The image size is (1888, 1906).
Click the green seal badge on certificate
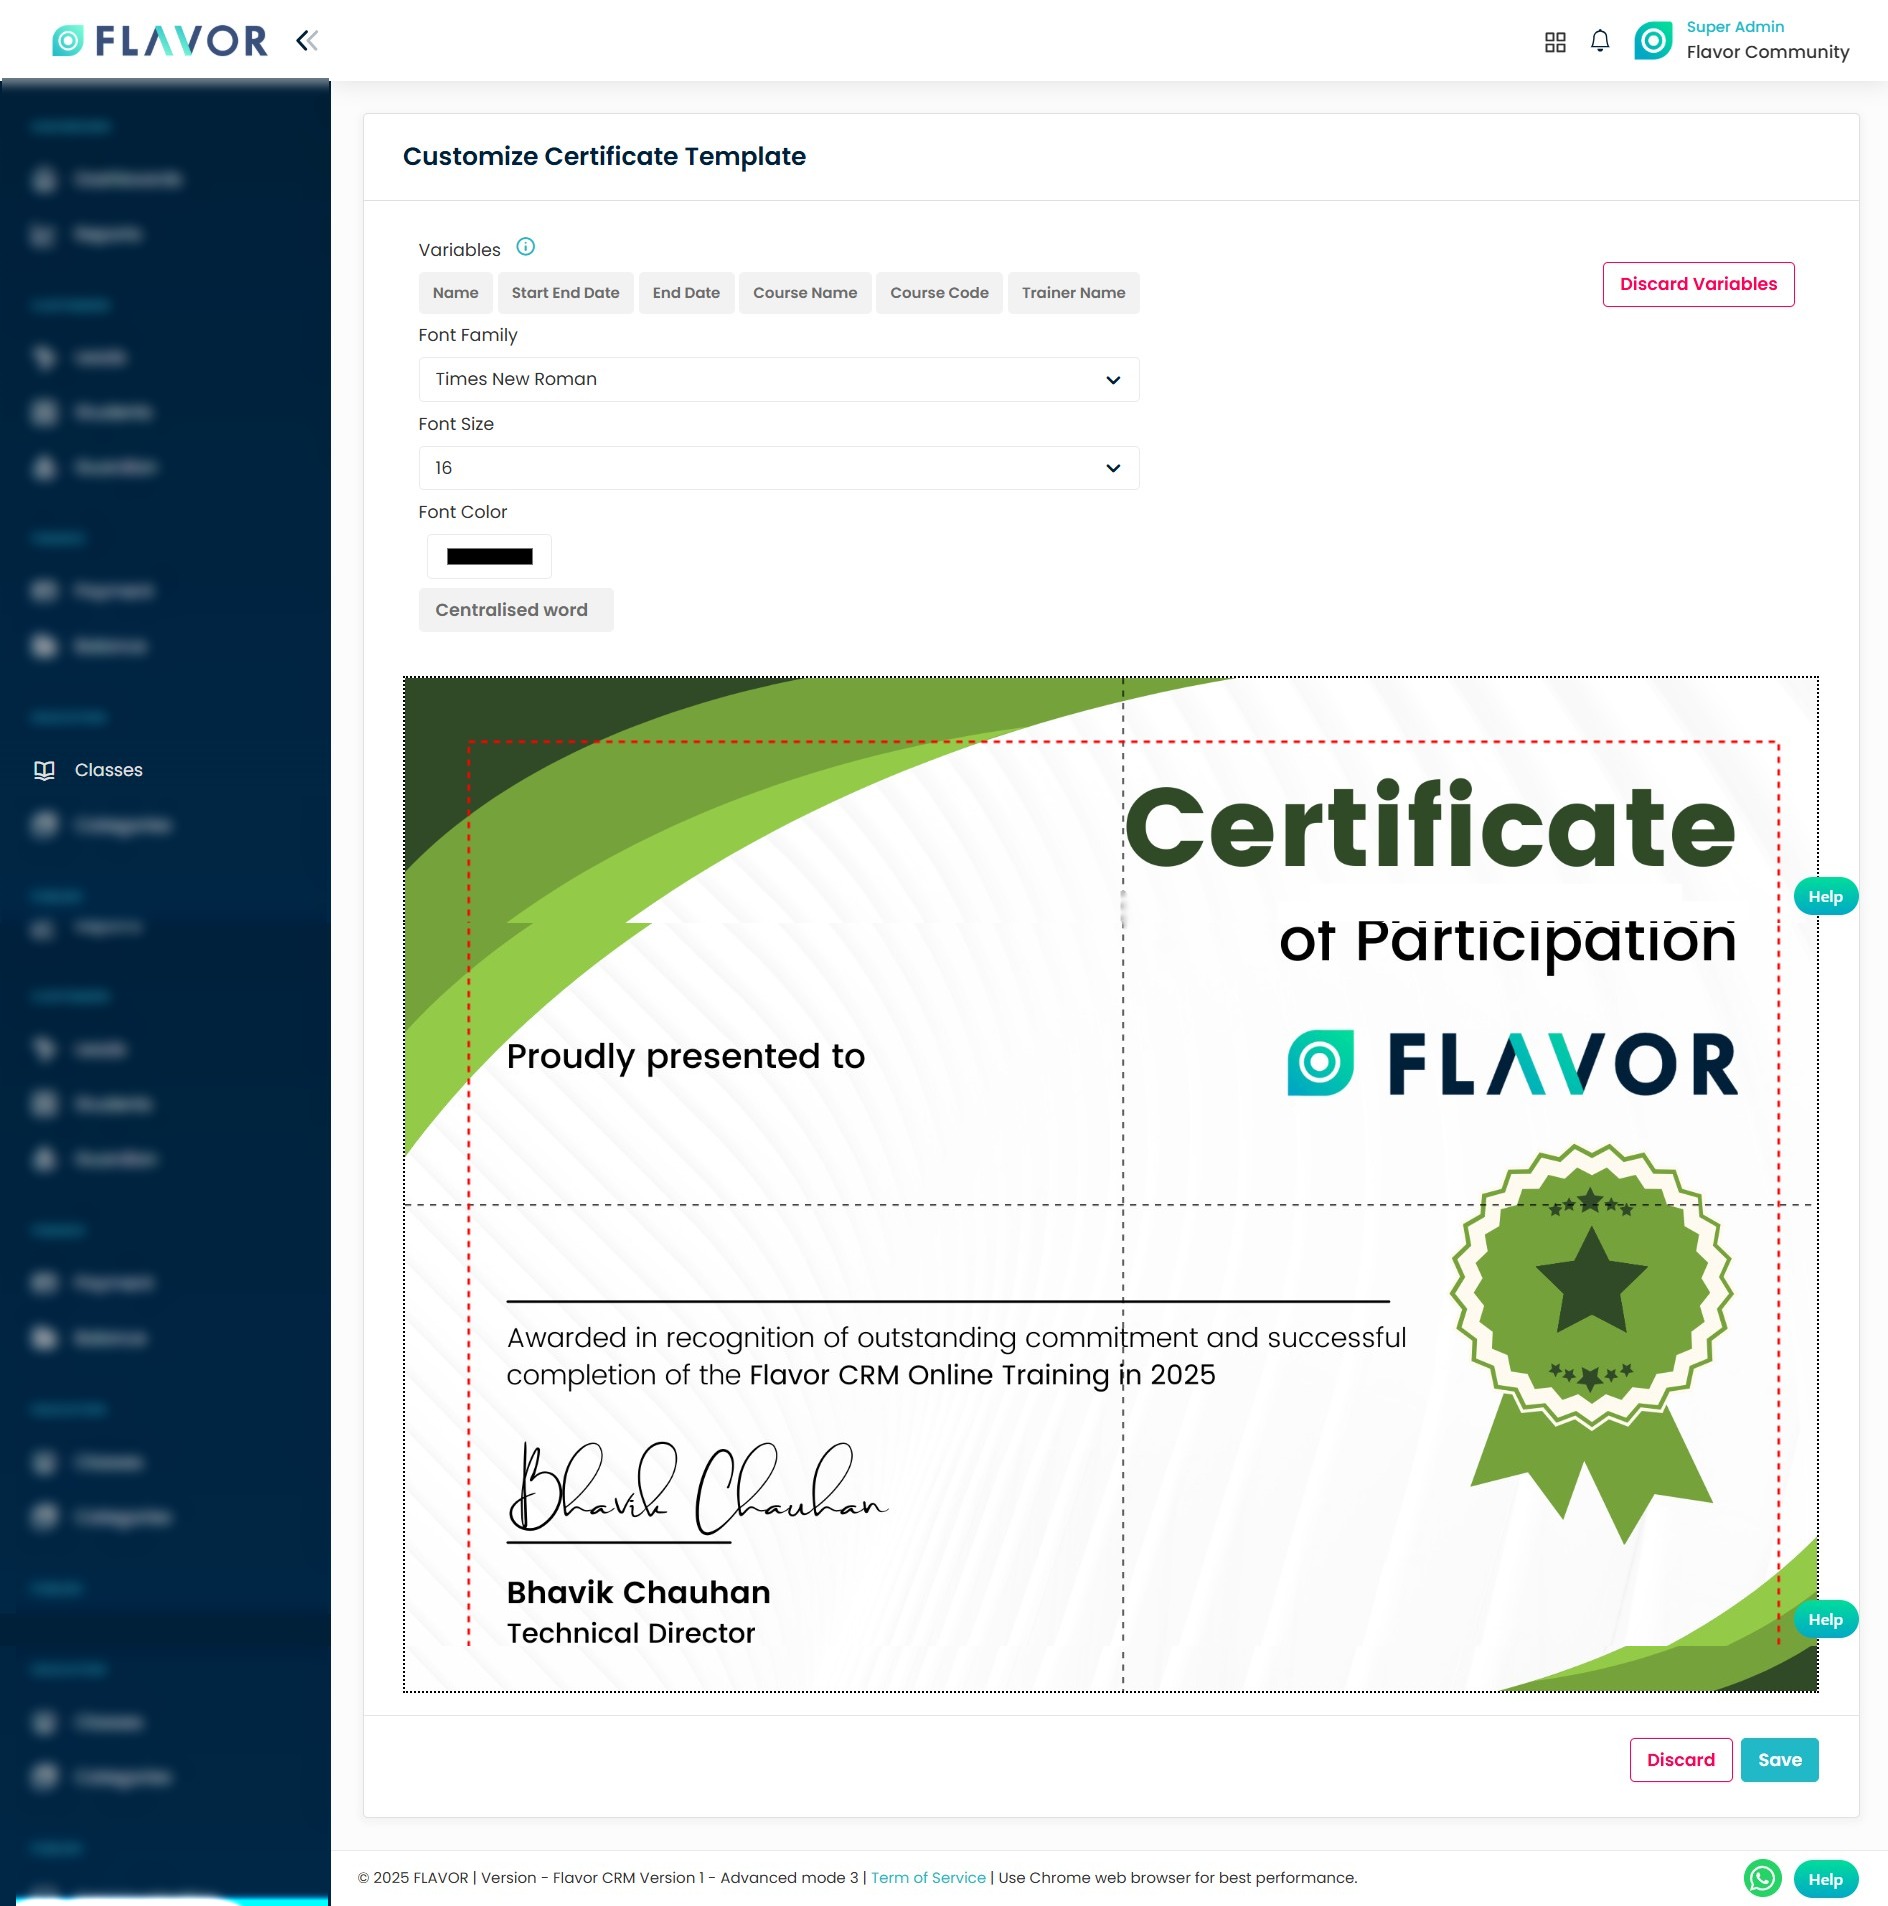1591,1290
